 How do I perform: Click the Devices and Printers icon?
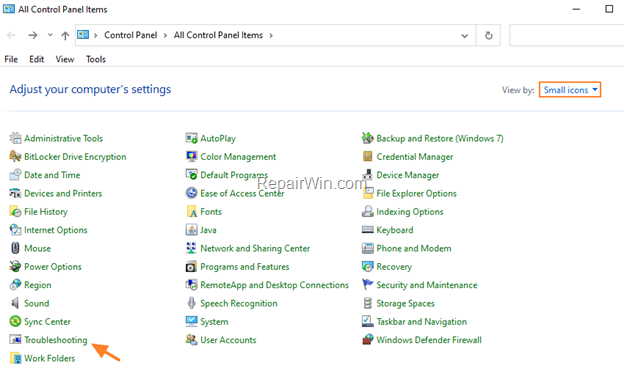[15, 193]
